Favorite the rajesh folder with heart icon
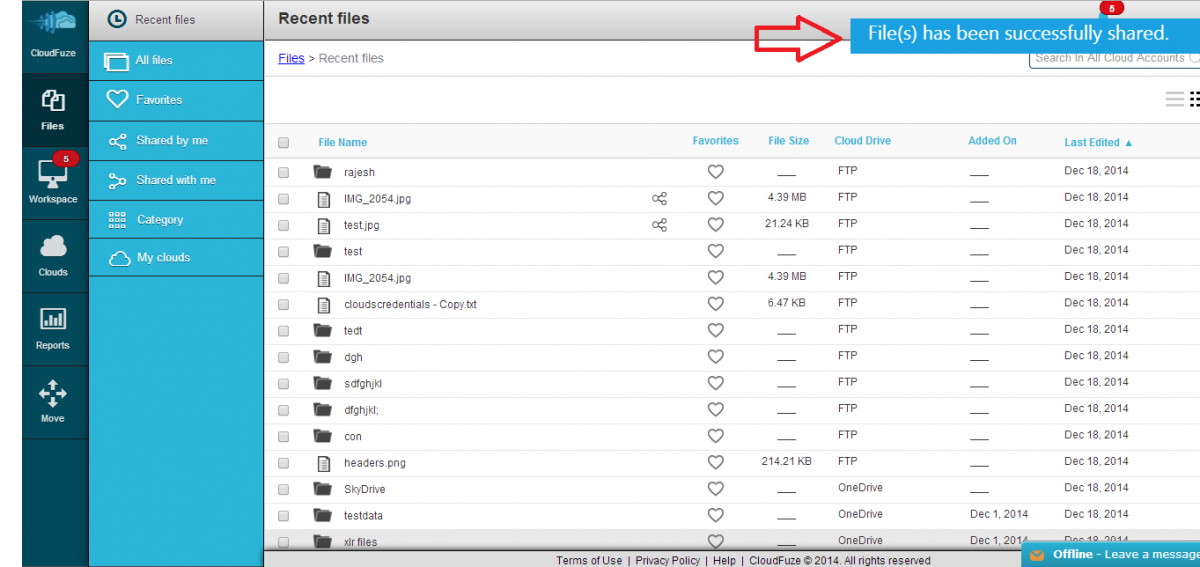The width and height of the screenshot is (1200, 567). pos(715,172)
